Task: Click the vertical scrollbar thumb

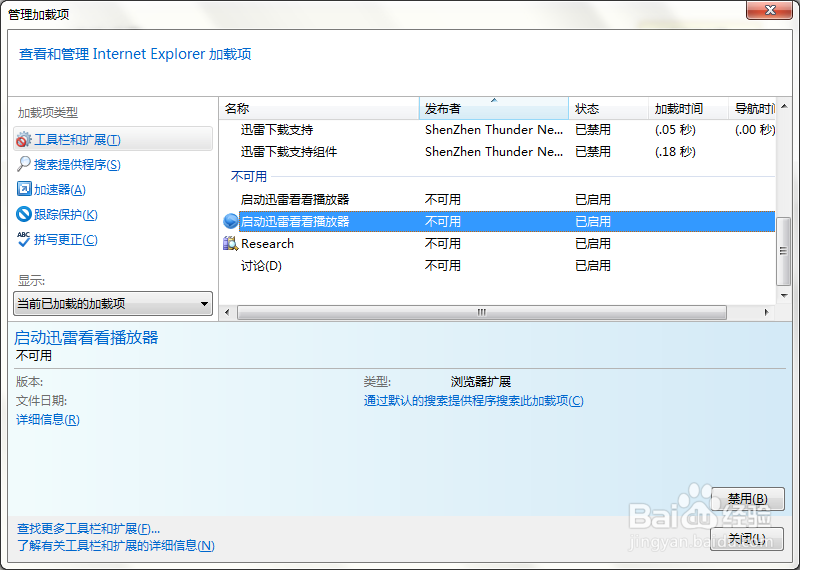Action: 783,251
